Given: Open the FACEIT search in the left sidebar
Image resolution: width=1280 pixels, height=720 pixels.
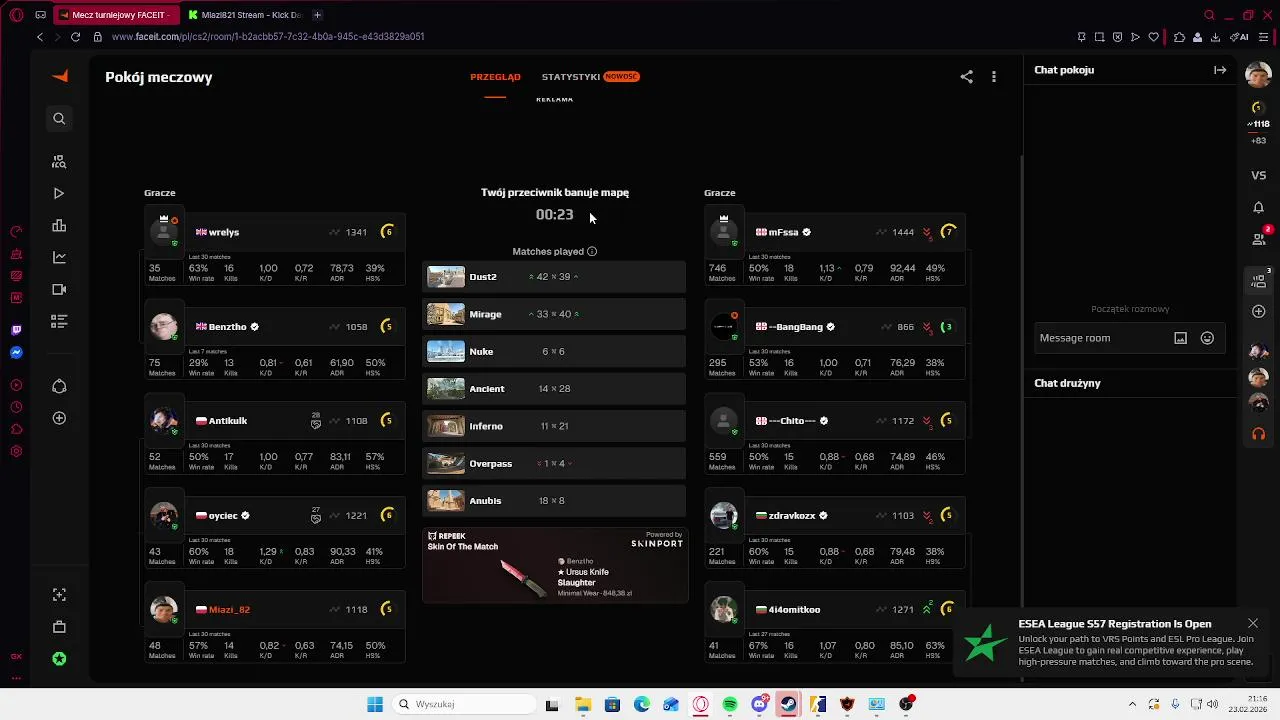Looking at the screenshot, I should click(59, 119).
